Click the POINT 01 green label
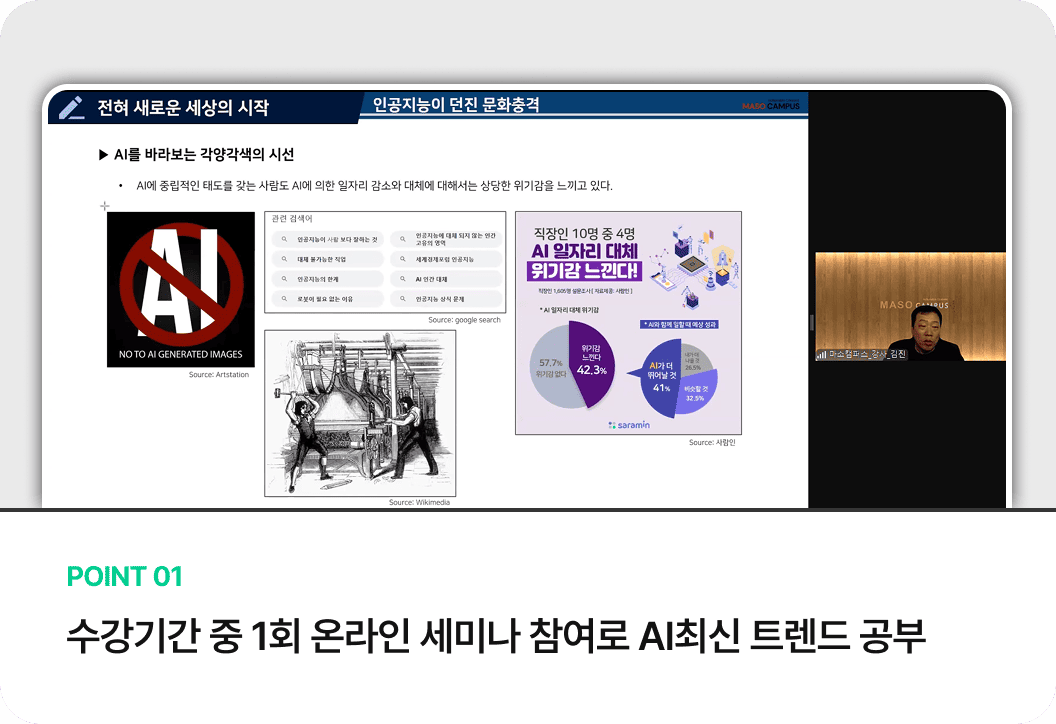The height and width of the screenshot is (724, 1056). pyautogui.click(x=124, y=576)
